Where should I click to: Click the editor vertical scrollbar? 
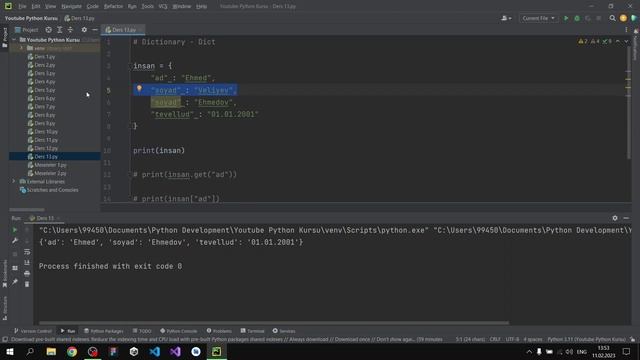[629, 102]
